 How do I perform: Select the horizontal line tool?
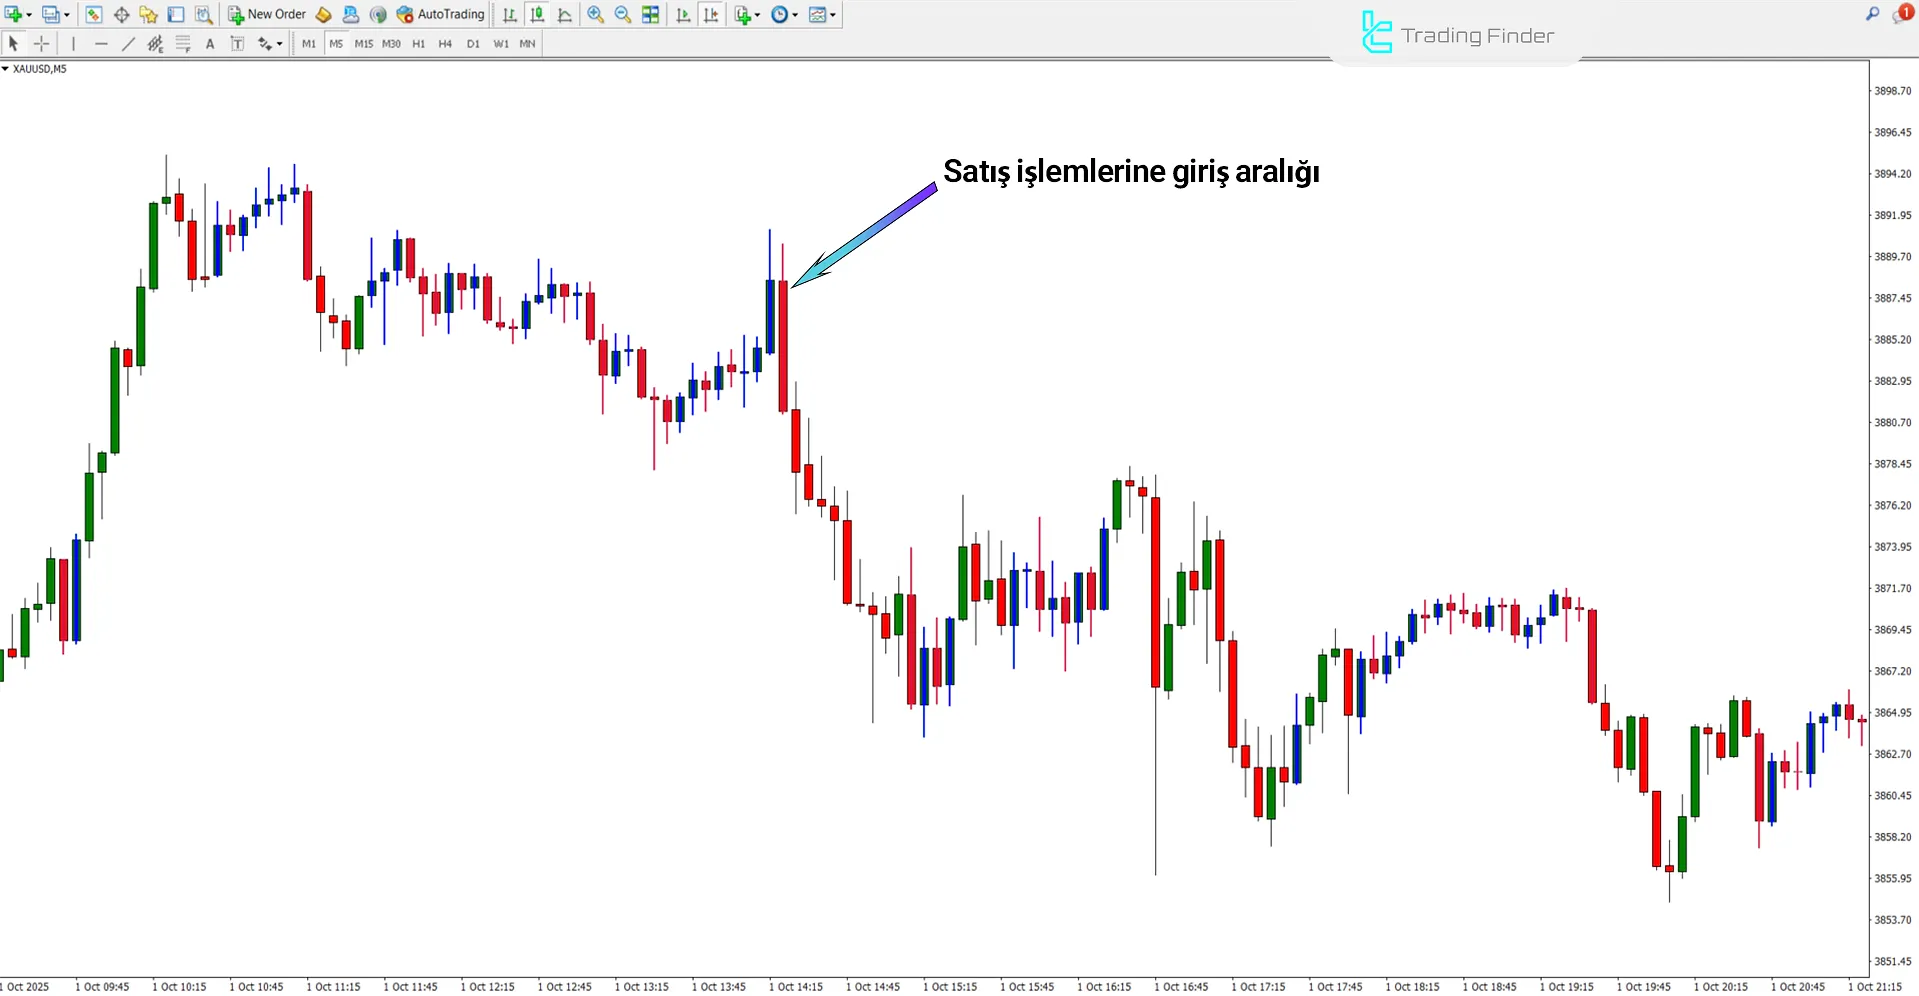[x=101, y=43]
